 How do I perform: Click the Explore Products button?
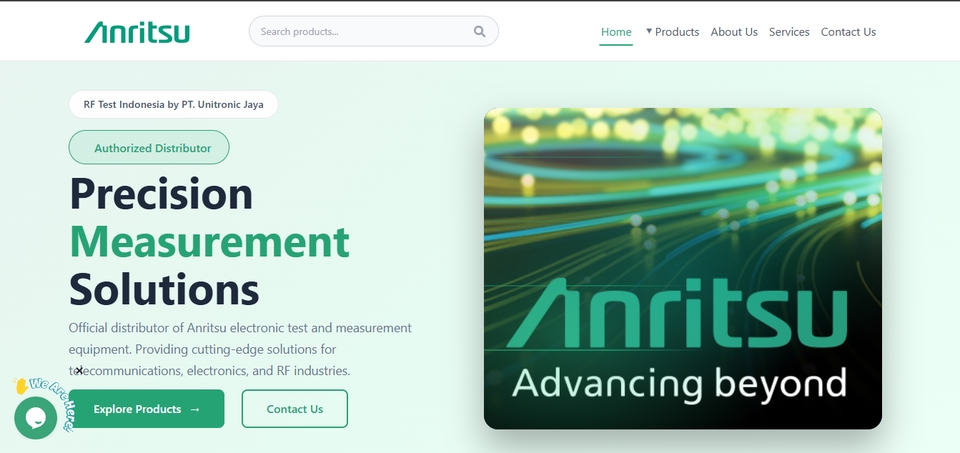pyautogui.click(x=146, y=409)
